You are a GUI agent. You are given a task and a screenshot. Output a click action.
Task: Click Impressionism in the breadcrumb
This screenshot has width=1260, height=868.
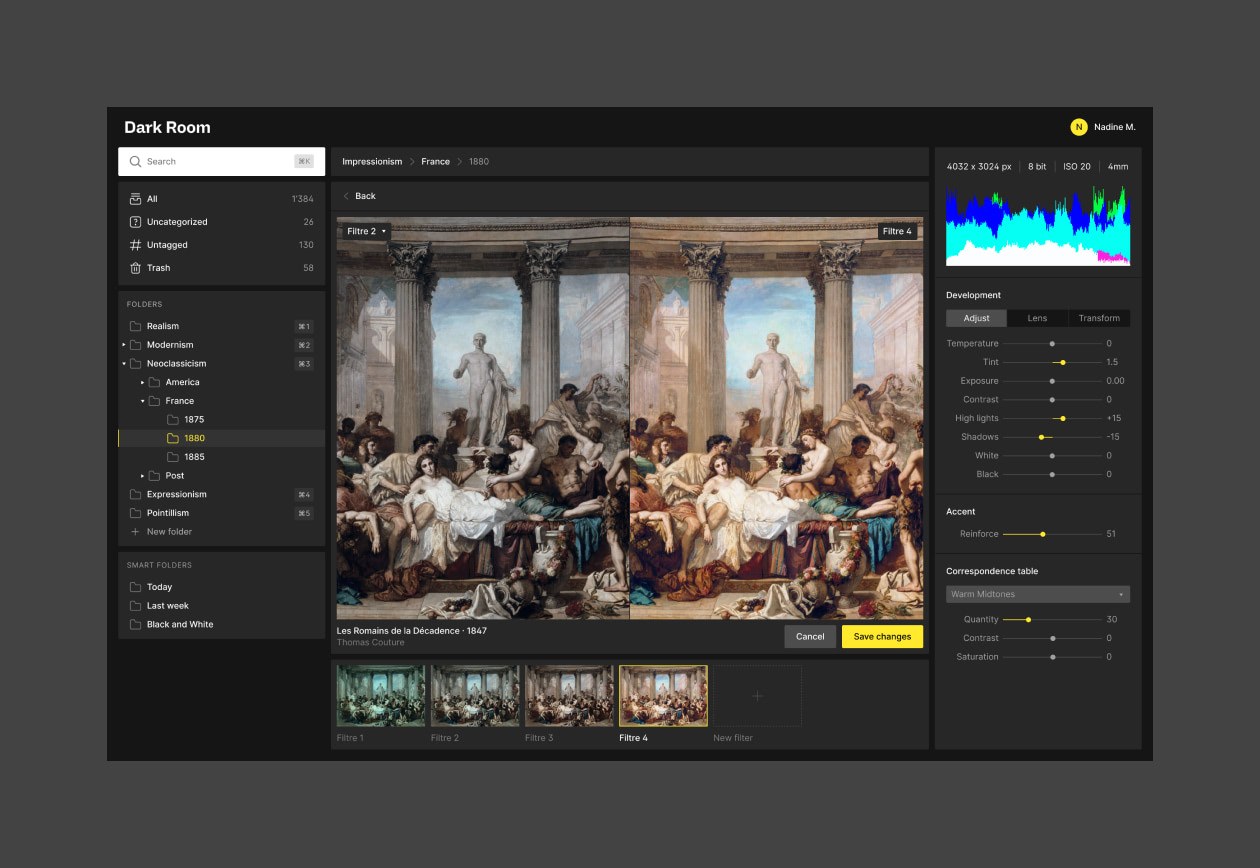pos(372,161)
